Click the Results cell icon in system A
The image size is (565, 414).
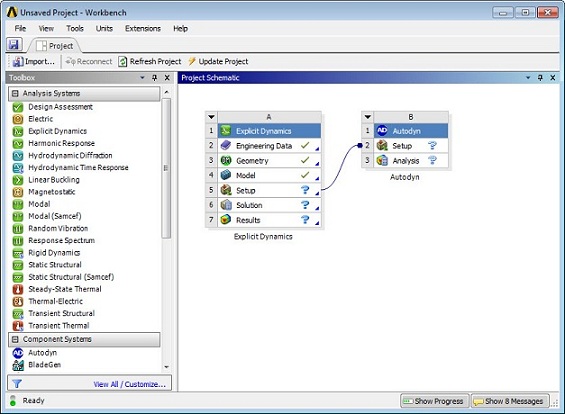[226, 219]
